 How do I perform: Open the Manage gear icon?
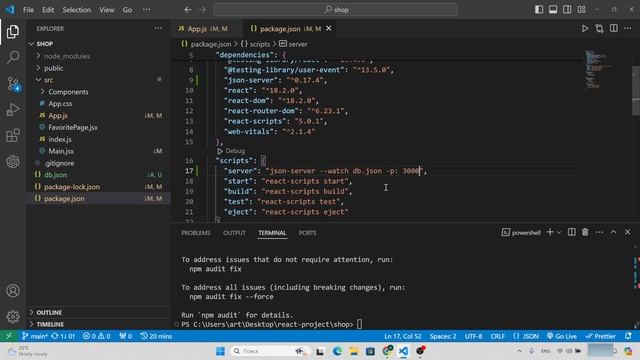tap(13, 316)
